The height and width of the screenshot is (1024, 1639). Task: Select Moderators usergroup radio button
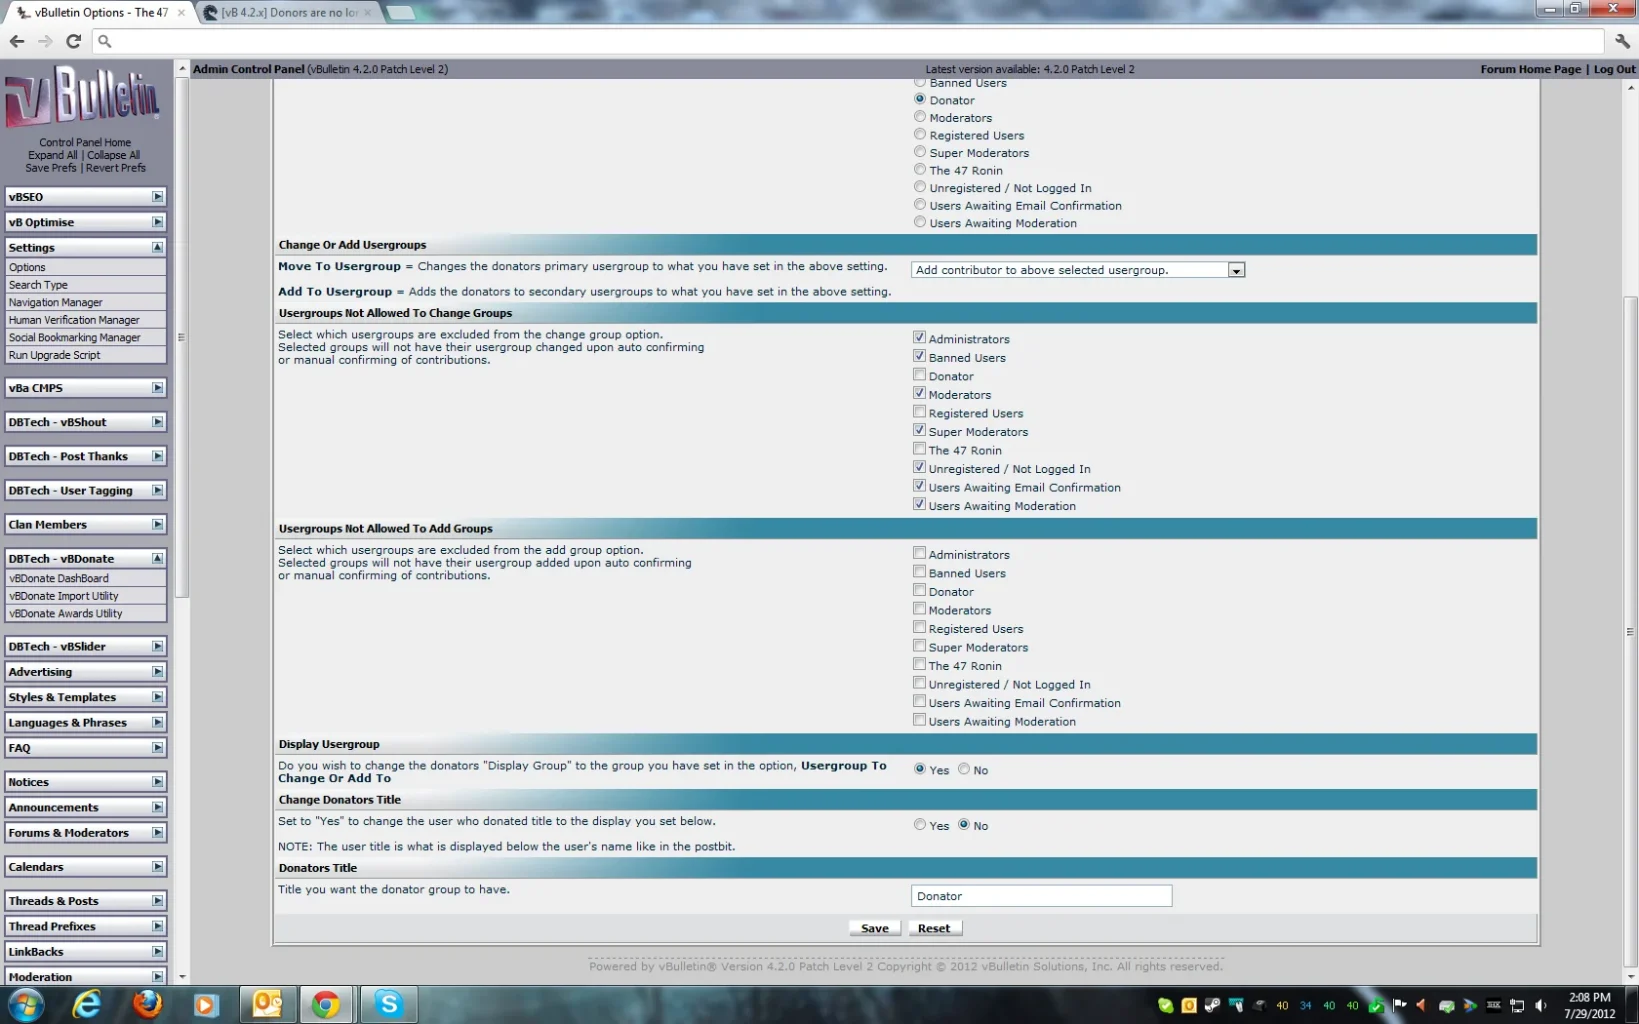coord(920,117)
